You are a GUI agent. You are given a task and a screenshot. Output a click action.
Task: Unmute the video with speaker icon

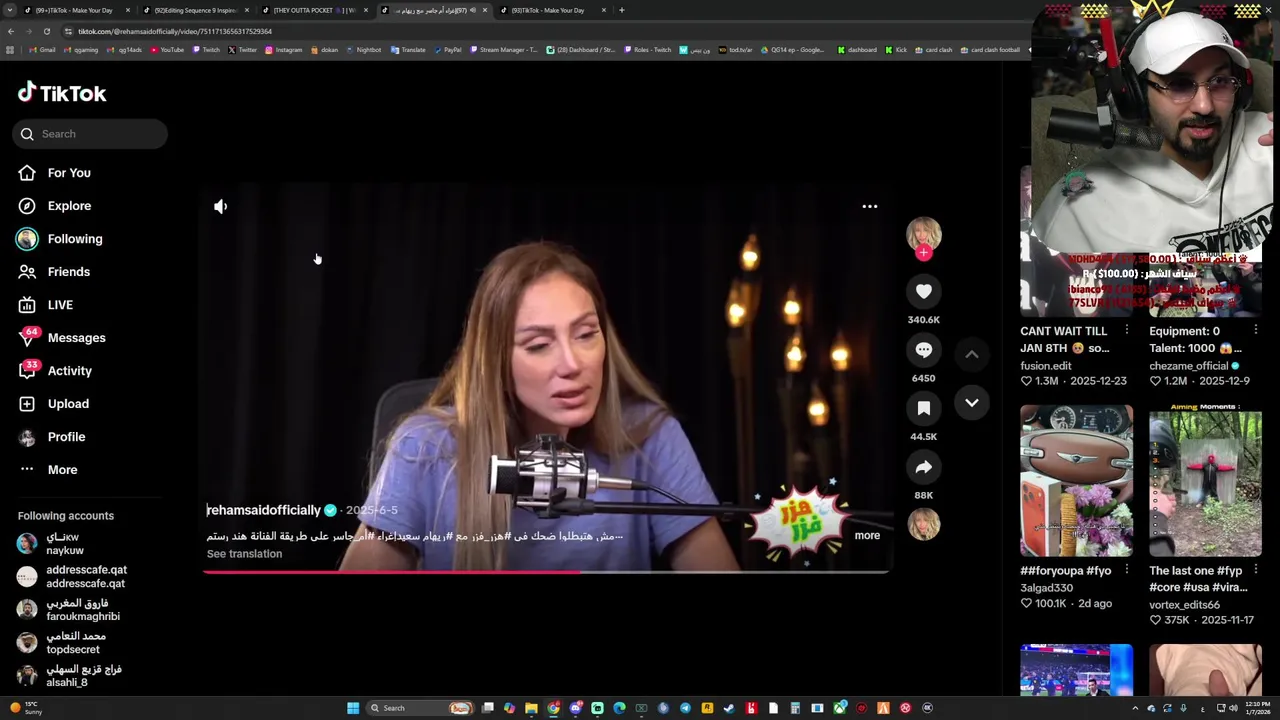(221, 207)
